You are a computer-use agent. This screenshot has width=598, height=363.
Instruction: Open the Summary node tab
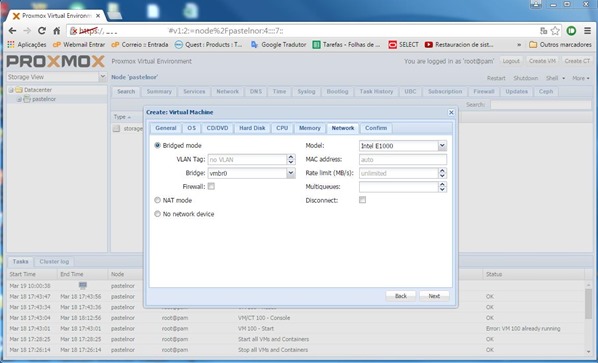click(x=159, y=92)
